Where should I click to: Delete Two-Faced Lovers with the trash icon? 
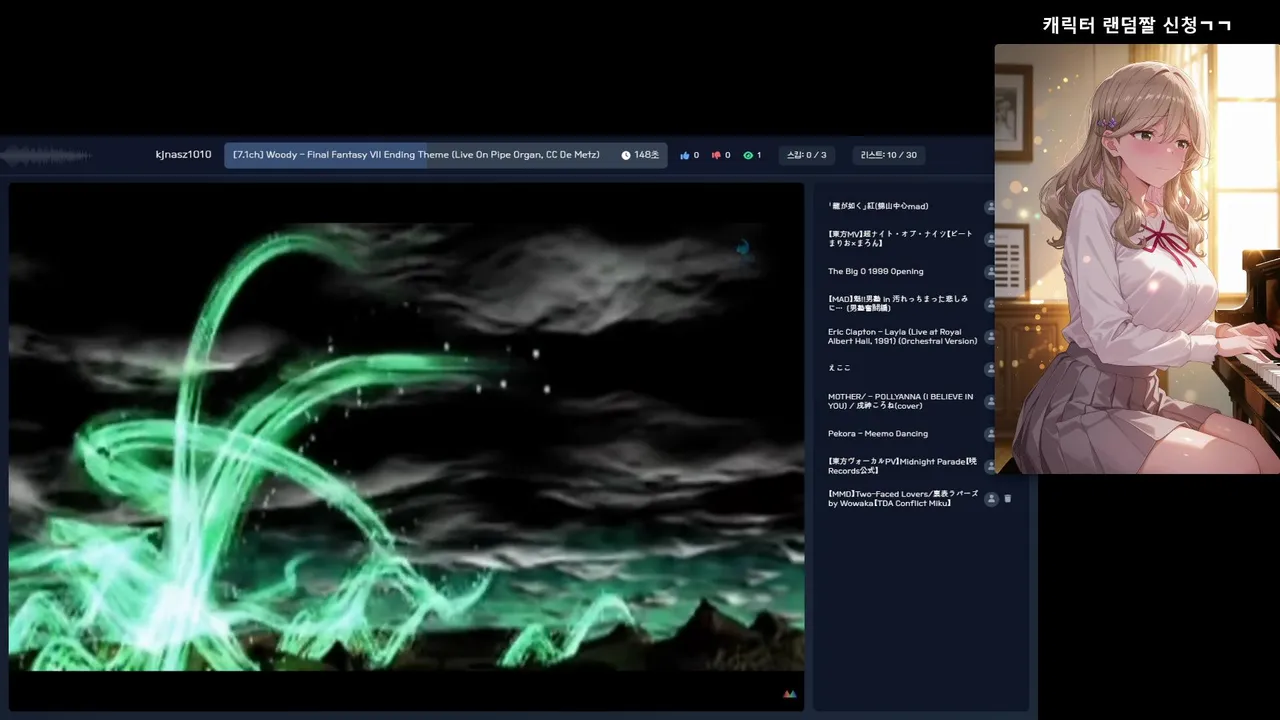(1008, 499)
